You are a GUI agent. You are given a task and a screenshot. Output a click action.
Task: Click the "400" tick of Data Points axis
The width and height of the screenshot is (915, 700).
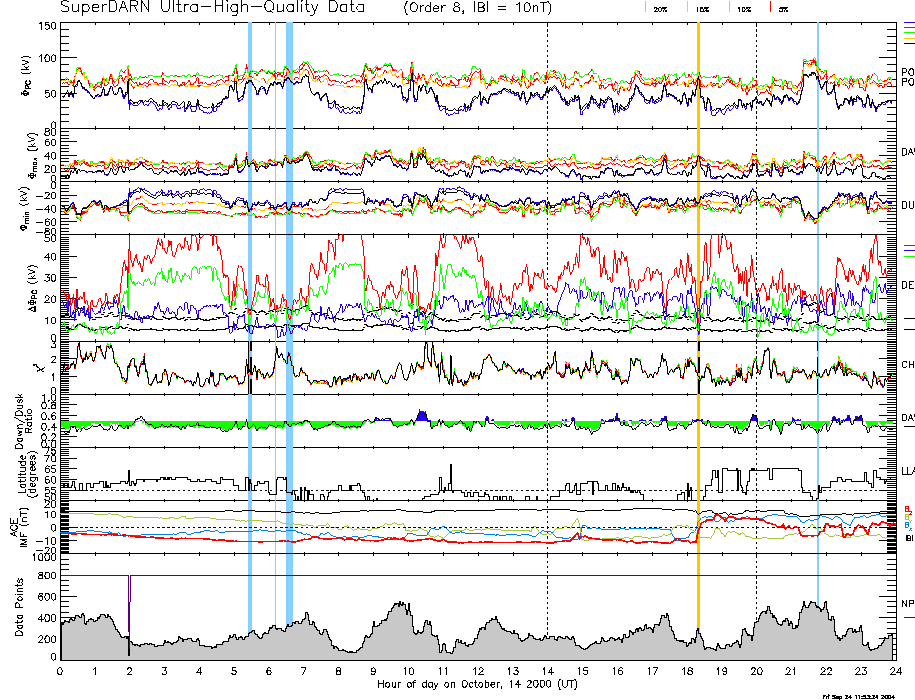[48, 618]
